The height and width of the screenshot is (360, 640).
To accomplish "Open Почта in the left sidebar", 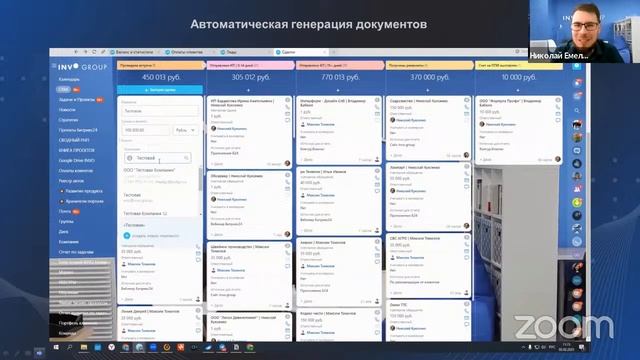I will point(65,211).
